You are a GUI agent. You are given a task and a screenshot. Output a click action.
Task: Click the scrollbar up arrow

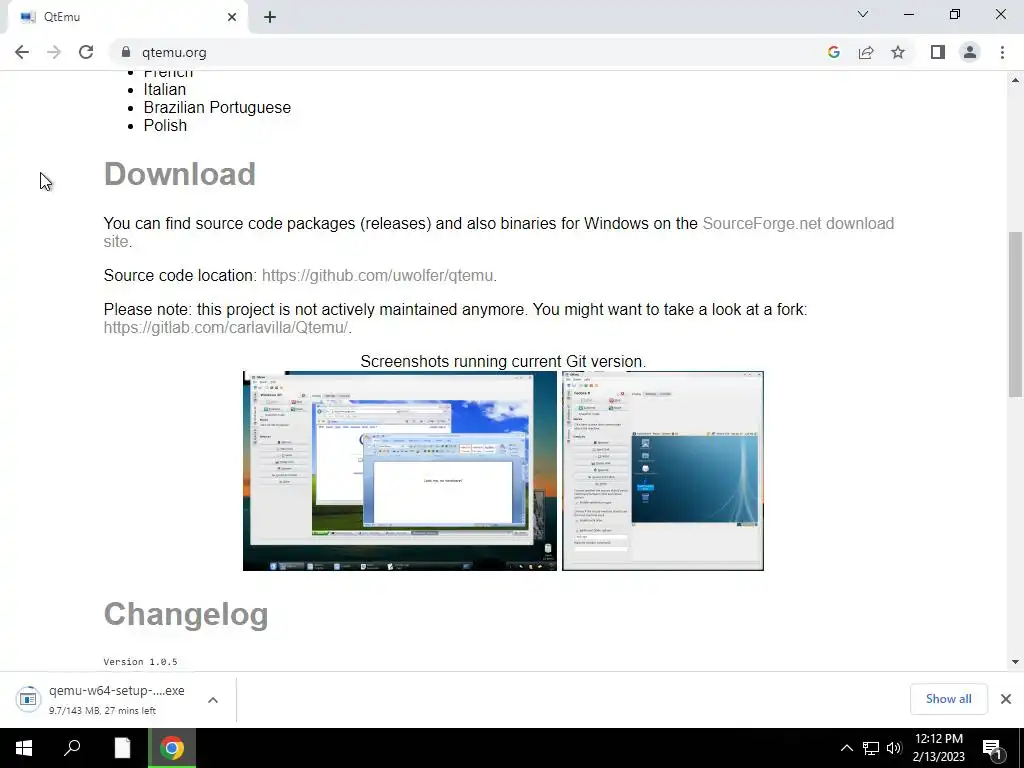(1015, 80)
